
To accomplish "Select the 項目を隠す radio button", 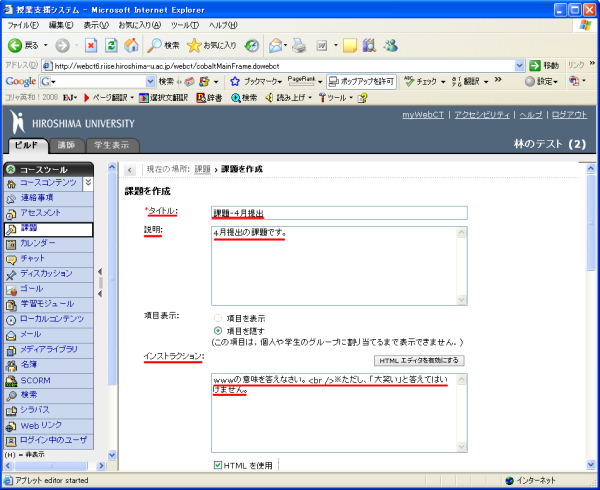I will 218,330.
